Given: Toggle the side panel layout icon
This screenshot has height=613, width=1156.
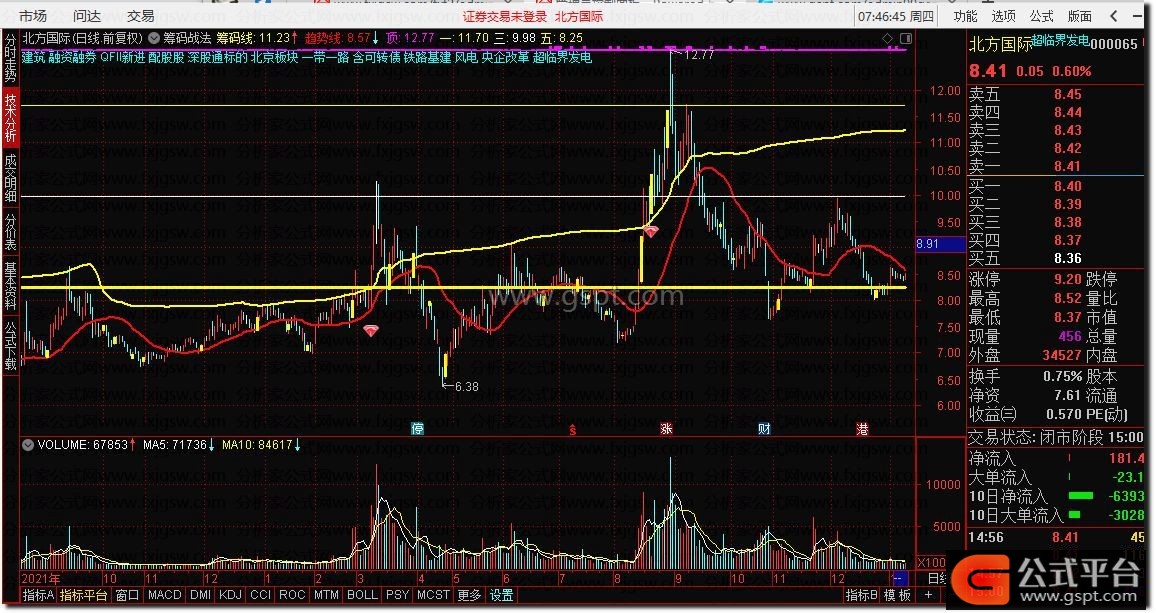Looking at the screenshot, I should click(x=906, y=38).
